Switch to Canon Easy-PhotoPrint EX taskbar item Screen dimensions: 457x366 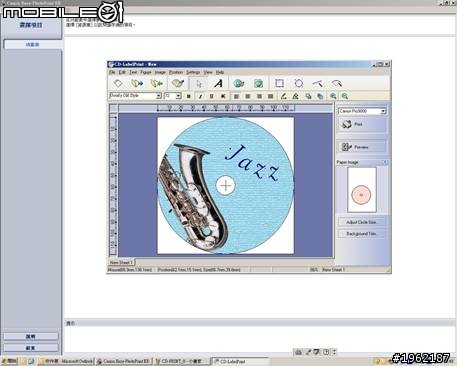(x=124, y=361)
